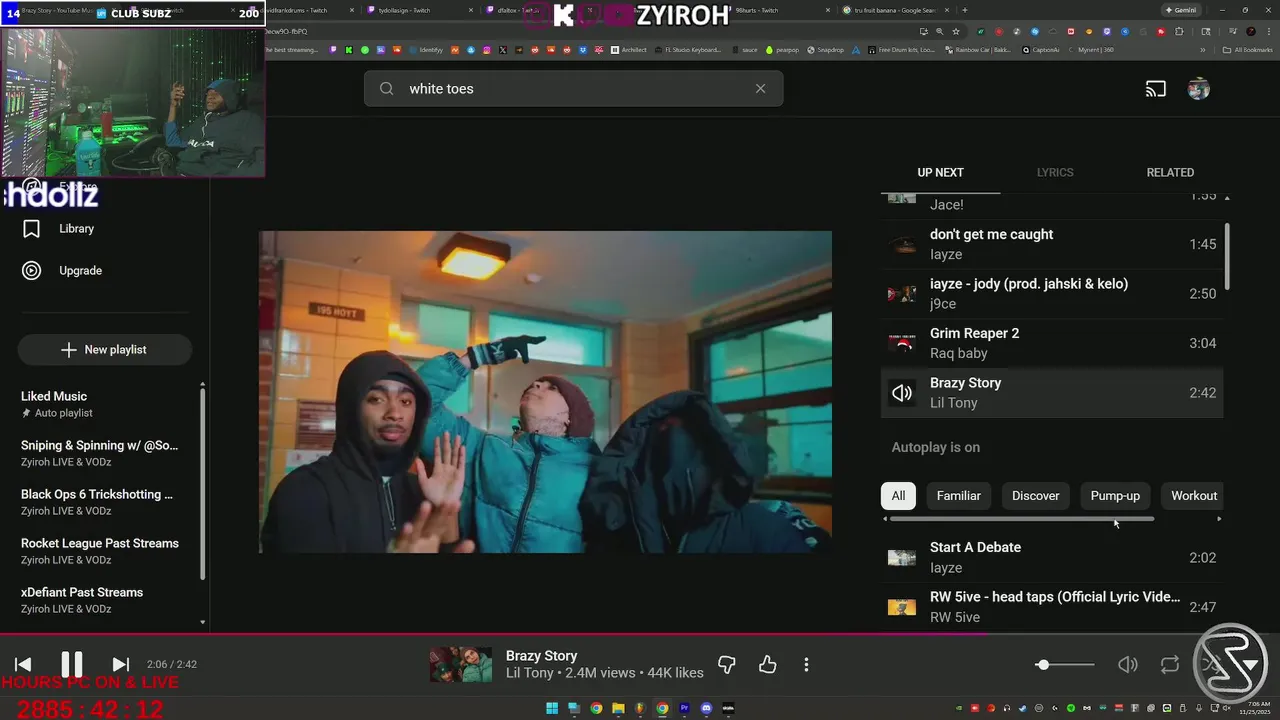
Task: Open the Liked Music playlist
Action: (x=100, y=404)
